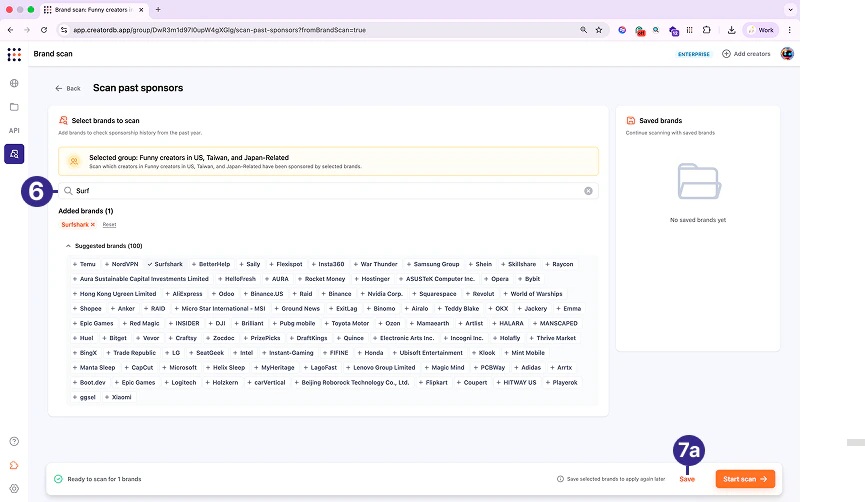Image resolution: width=865 pixels, height=502 pixels.
Task: Open a new browser tab
Action: tap(158, 9)
